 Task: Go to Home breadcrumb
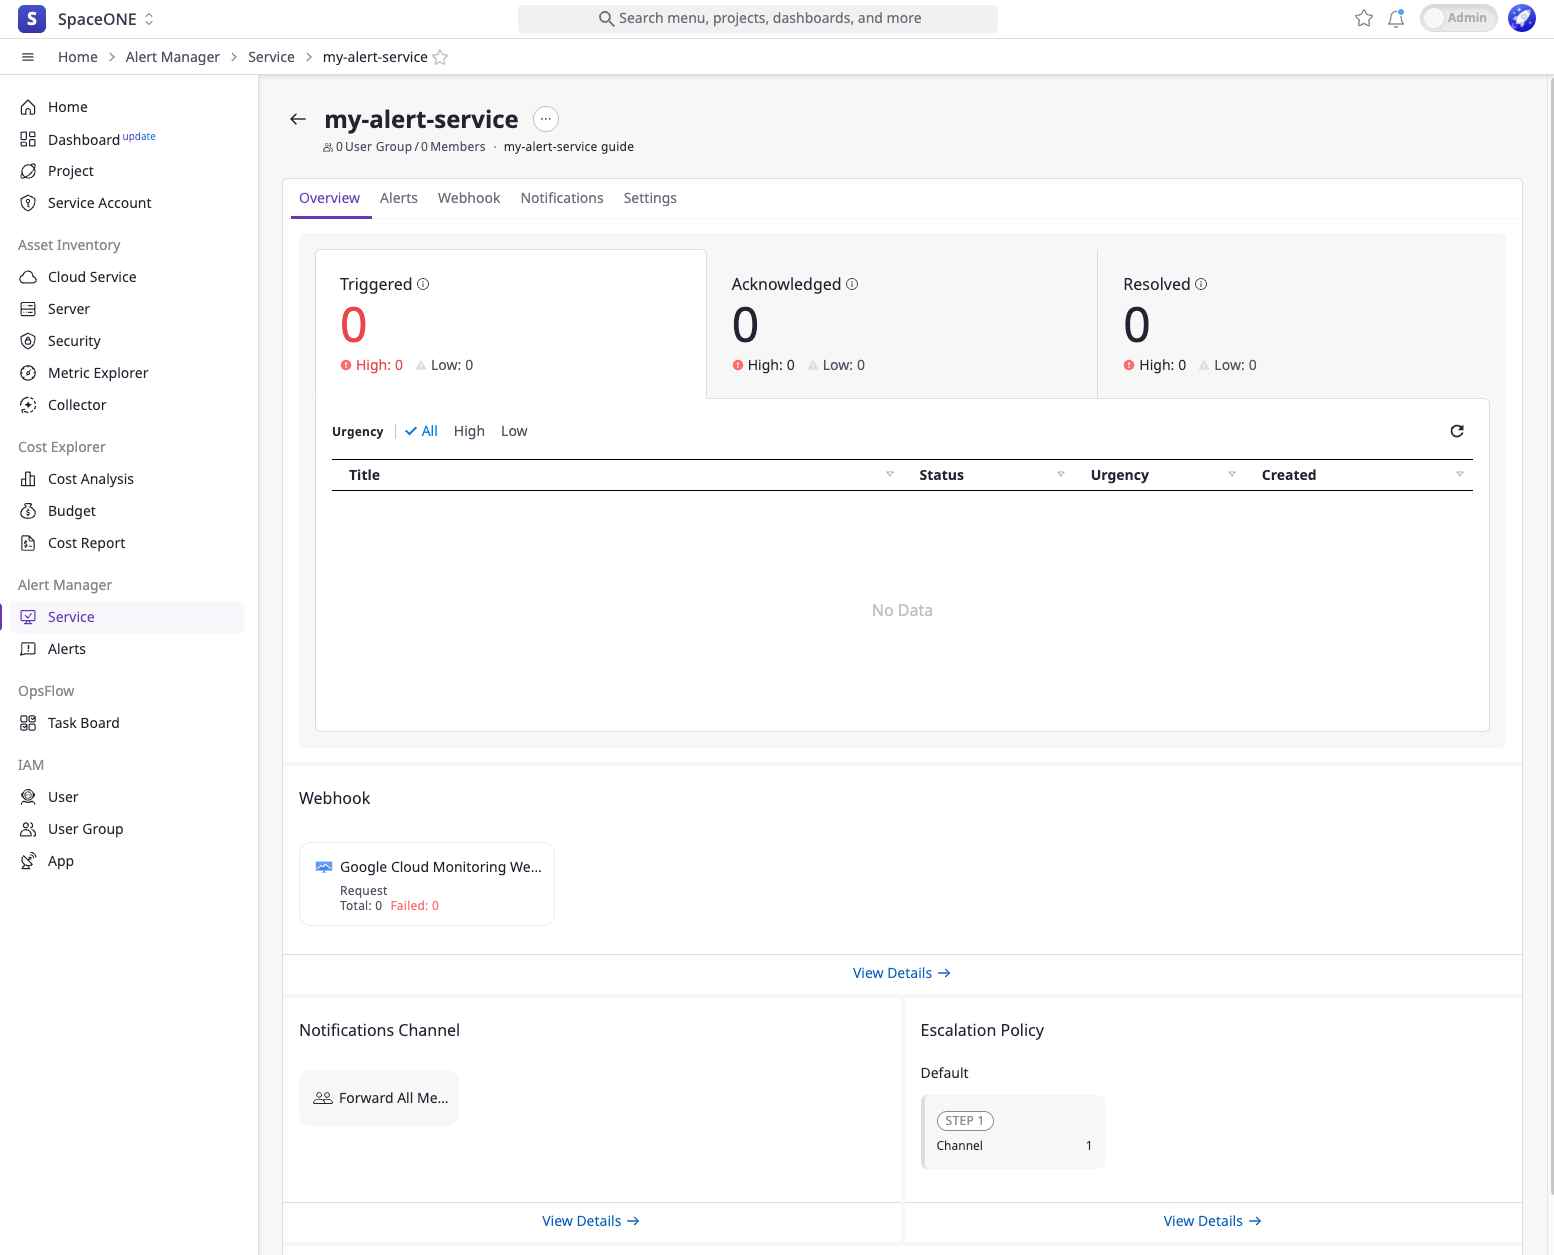tap(78, 57)
